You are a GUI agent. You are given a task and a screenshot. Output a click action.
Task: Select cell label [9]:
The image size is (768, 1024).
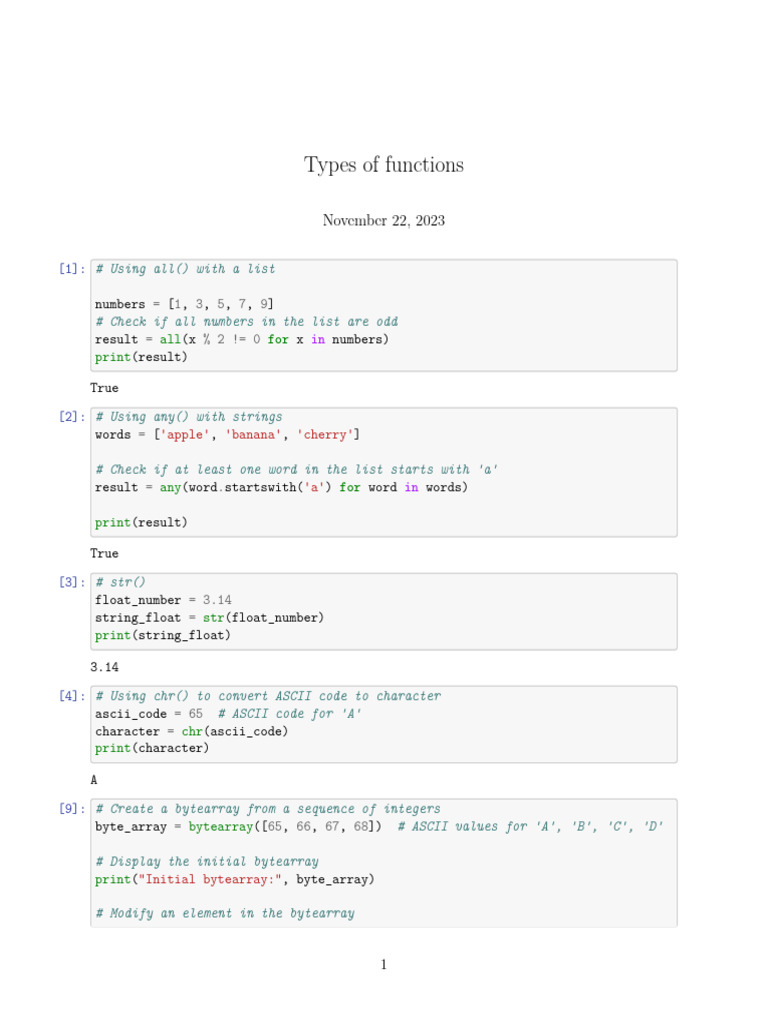tap(71, 809)
